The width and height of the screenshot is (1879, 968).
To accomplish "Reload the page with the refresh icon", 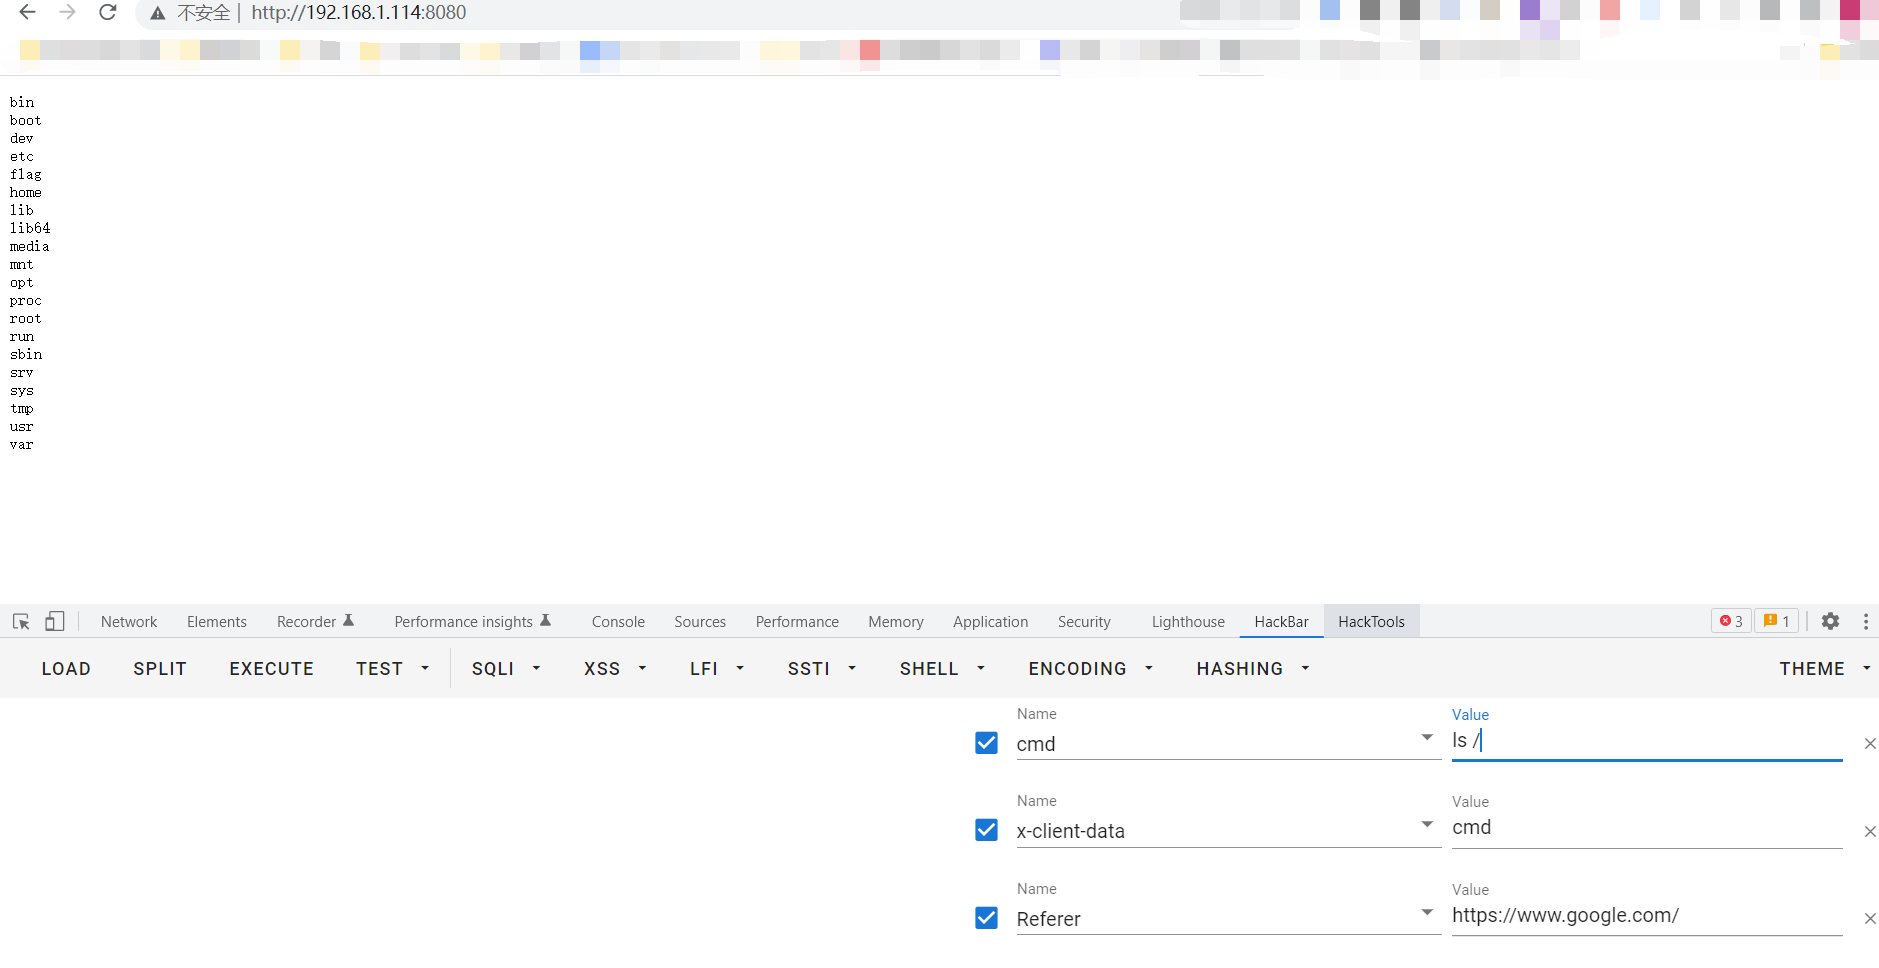I will click(108, 12).
